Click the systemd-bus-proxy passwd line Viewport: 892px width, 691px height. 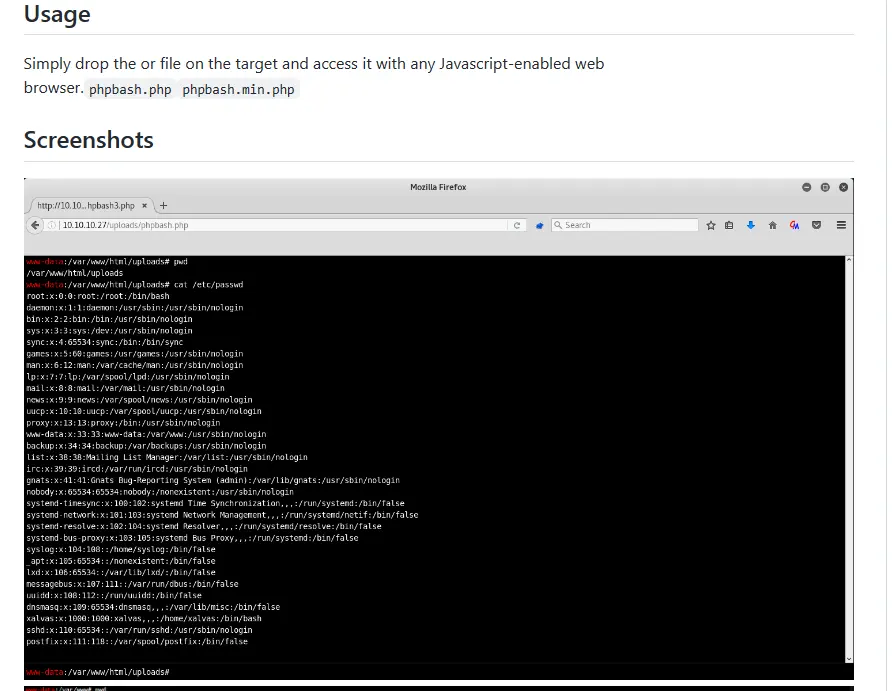click(x=192, y=538)
